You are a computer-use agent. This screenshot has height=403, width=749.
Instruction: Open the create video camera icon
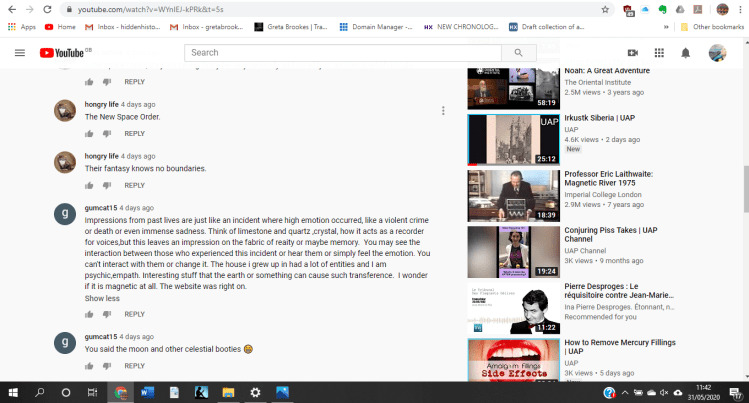pos(632,53)
